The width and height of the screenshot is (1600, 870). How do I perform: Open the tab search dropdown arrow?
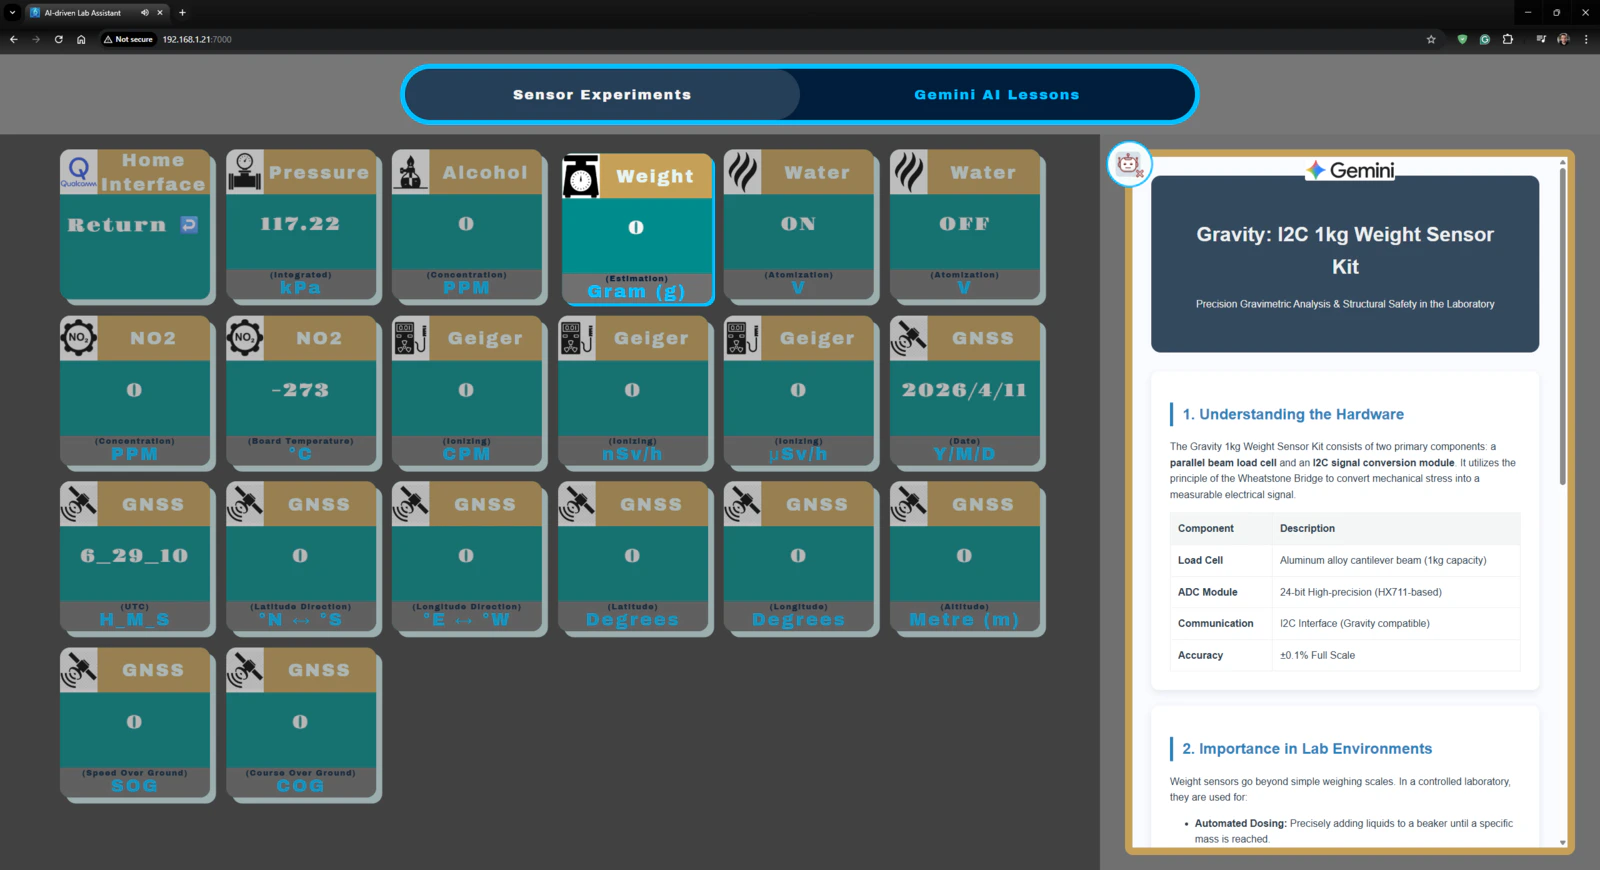[12, 13]
